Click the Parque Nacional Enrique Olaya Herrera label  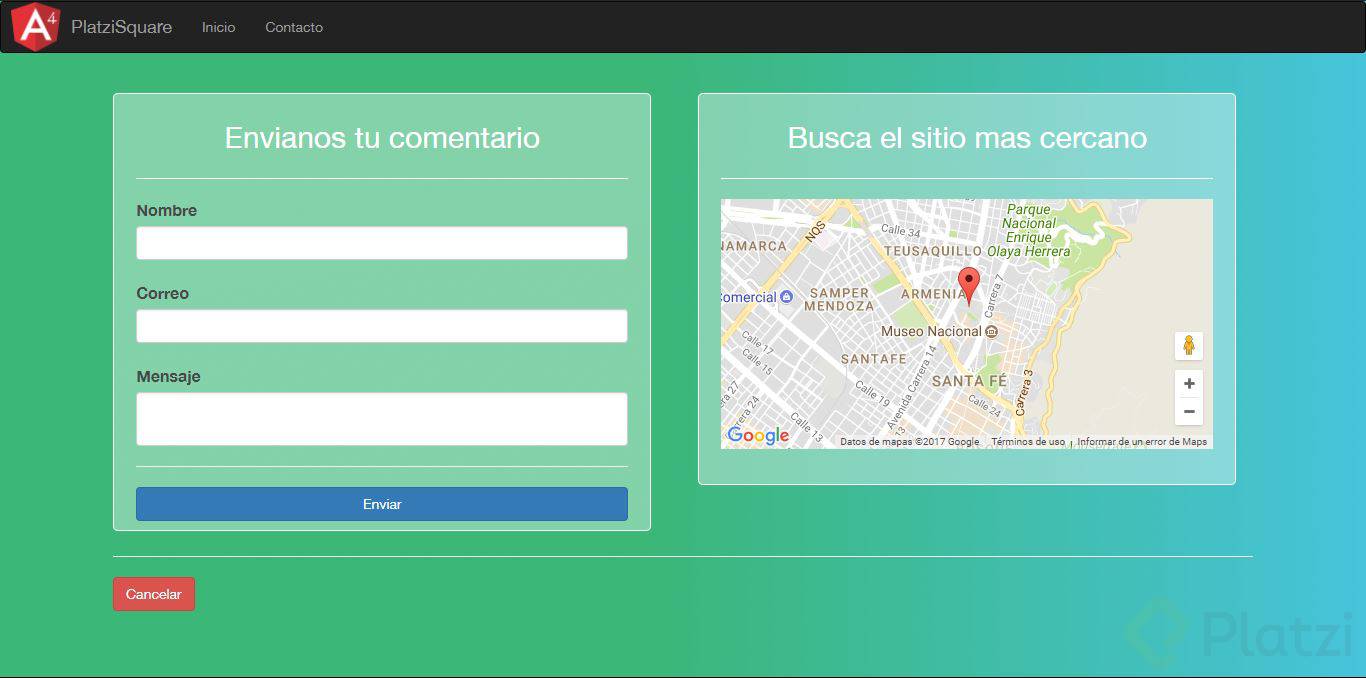pos(1029,230)
